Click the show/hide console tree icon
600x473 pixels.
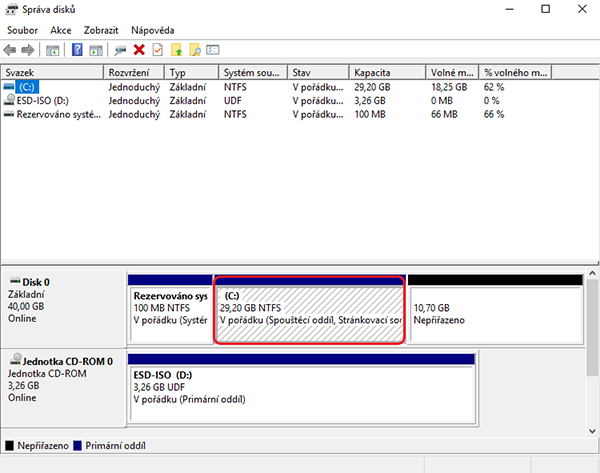[x=52, y=49]
